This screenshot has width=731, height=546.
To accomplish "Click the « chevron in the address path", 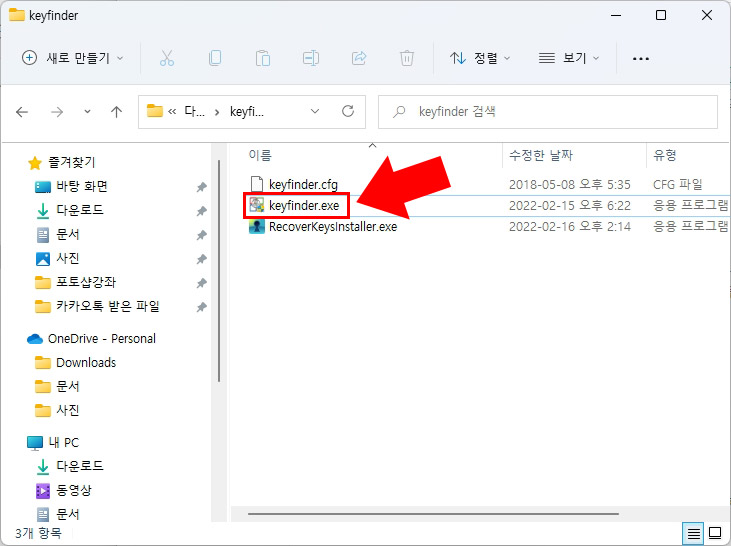I will tap(172, 112).
